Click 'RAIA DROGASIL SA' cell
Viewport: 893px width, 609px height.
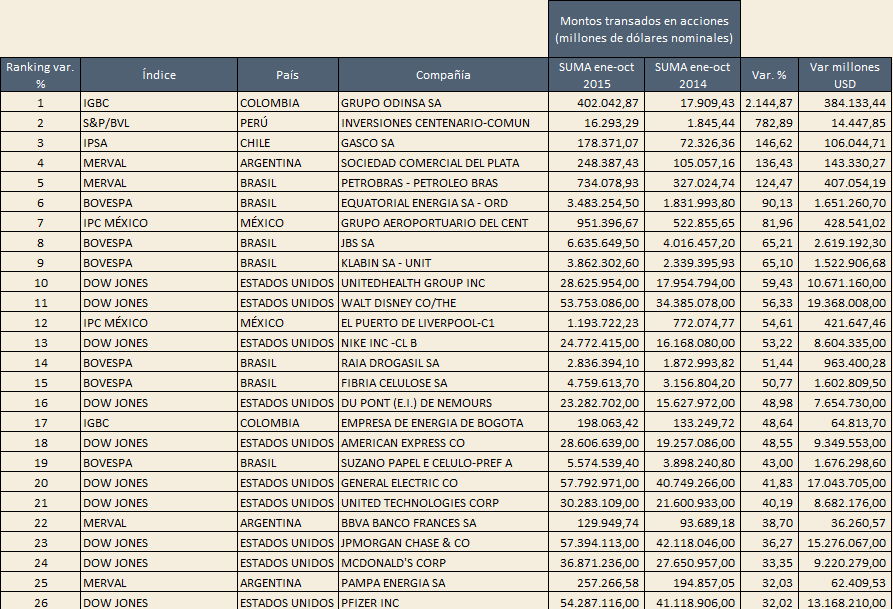pyautogui.click(x=443, y=362)
